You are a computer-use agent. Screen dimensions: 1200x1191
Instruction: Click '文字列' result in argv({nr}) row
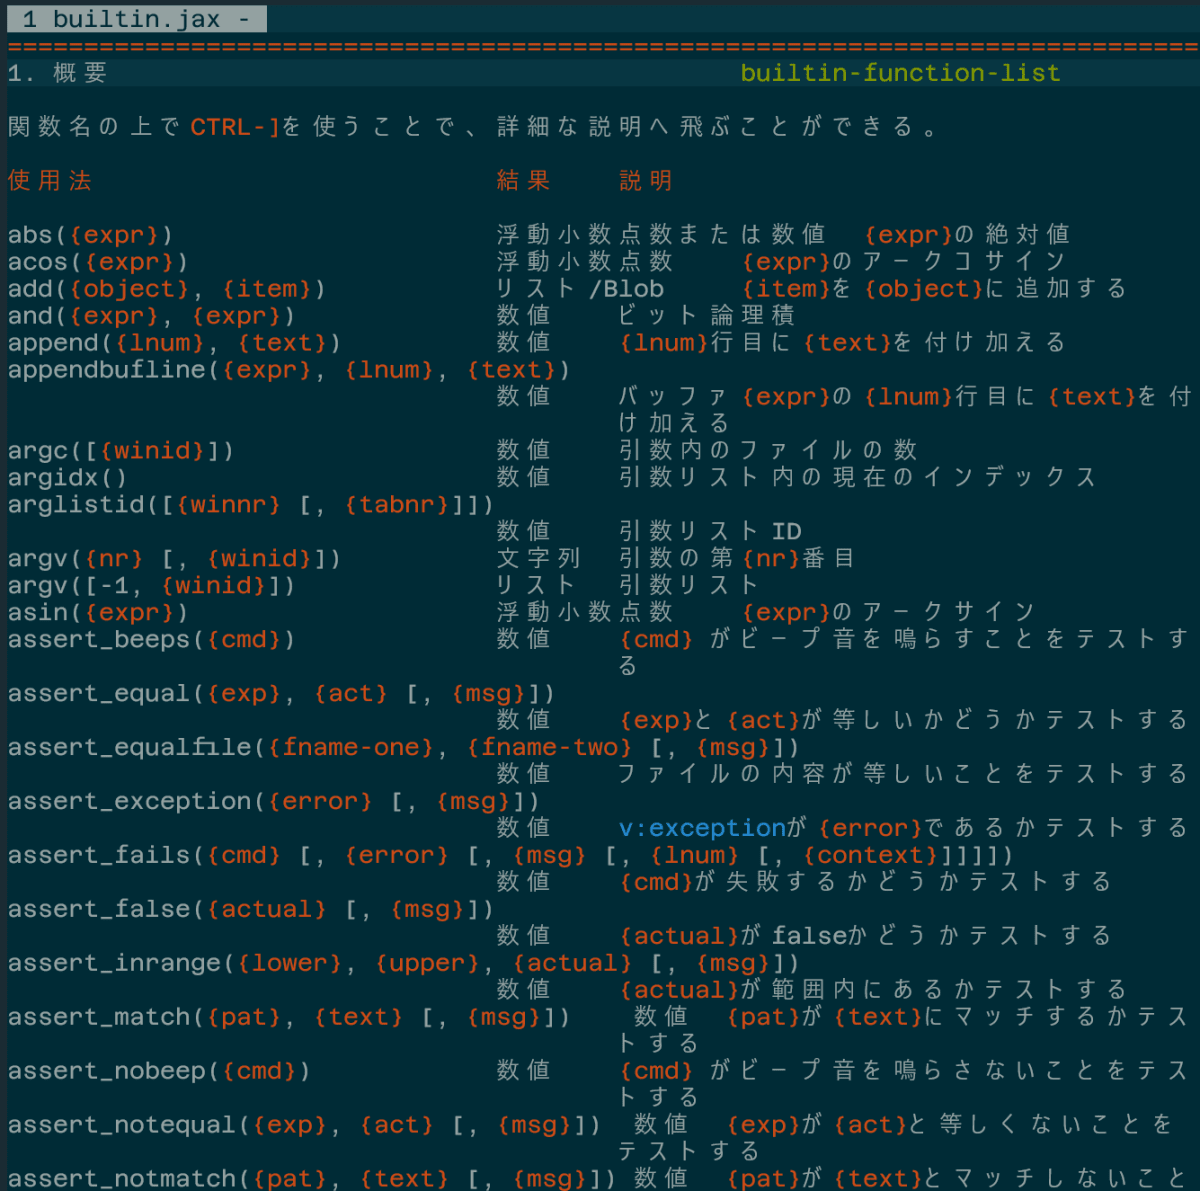click(x=539, y=559)
